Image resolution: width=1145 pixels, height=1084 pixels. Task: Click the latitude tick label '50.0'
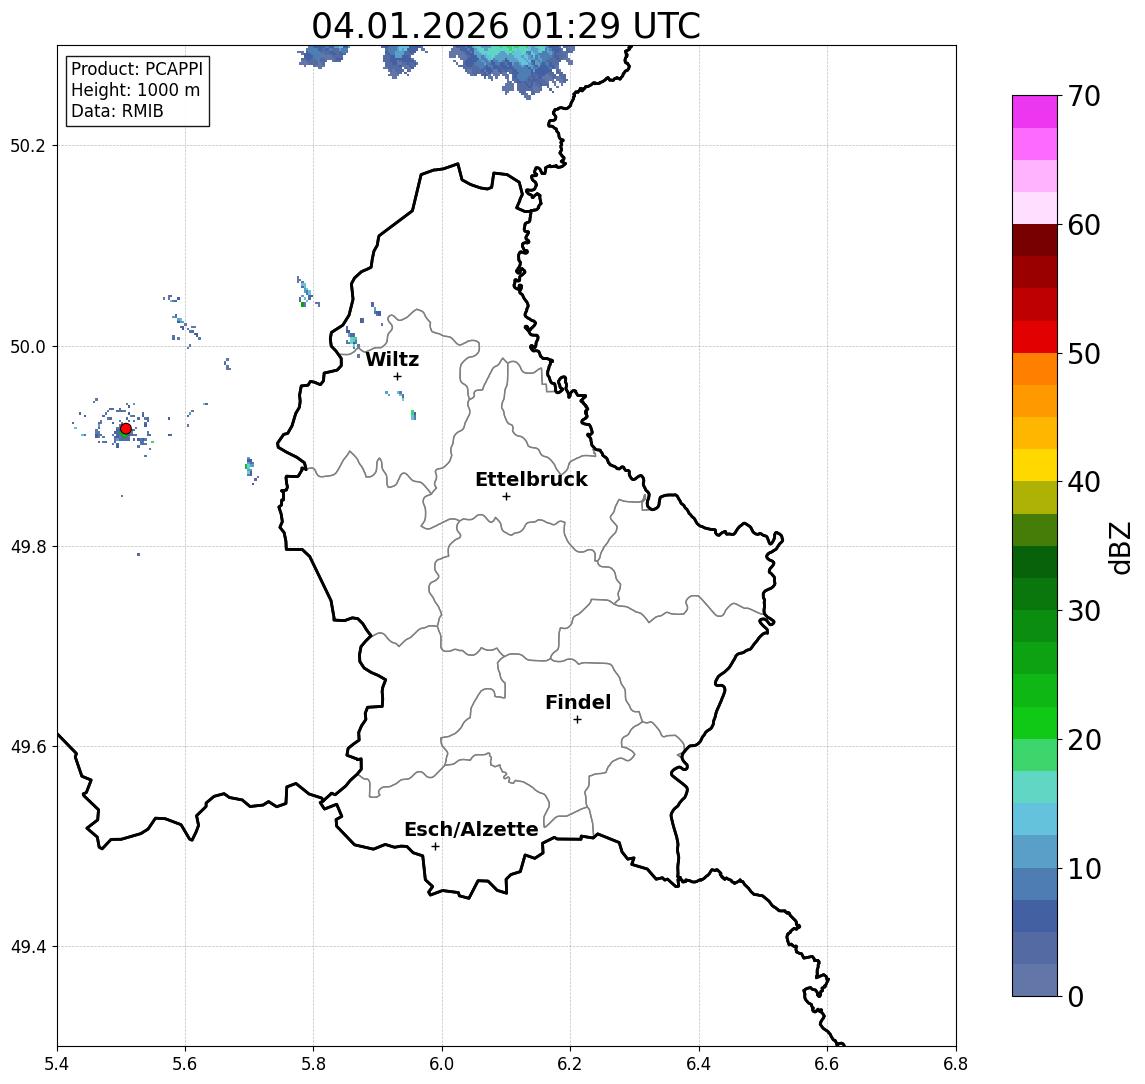[27, 346]
